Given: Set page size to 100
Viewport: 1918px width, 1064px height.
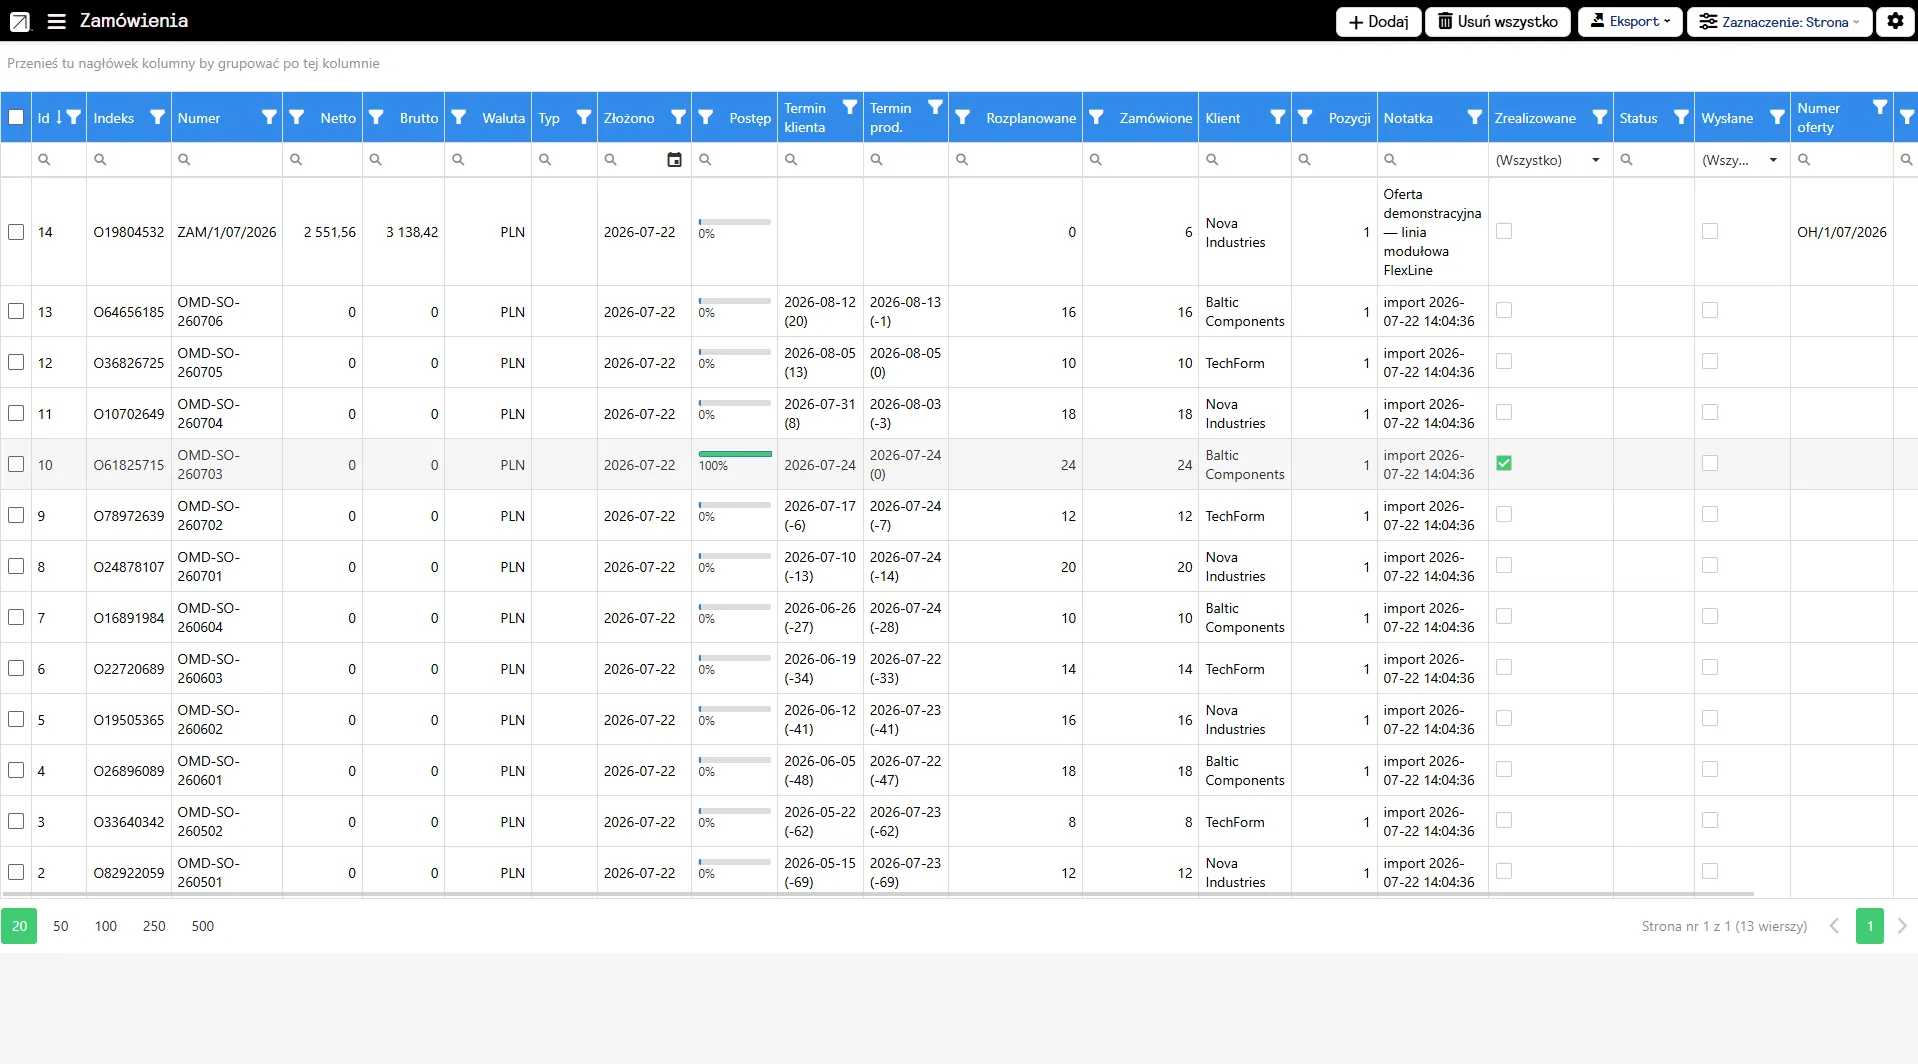Looking at the screenshot, I should coord(106,926).
